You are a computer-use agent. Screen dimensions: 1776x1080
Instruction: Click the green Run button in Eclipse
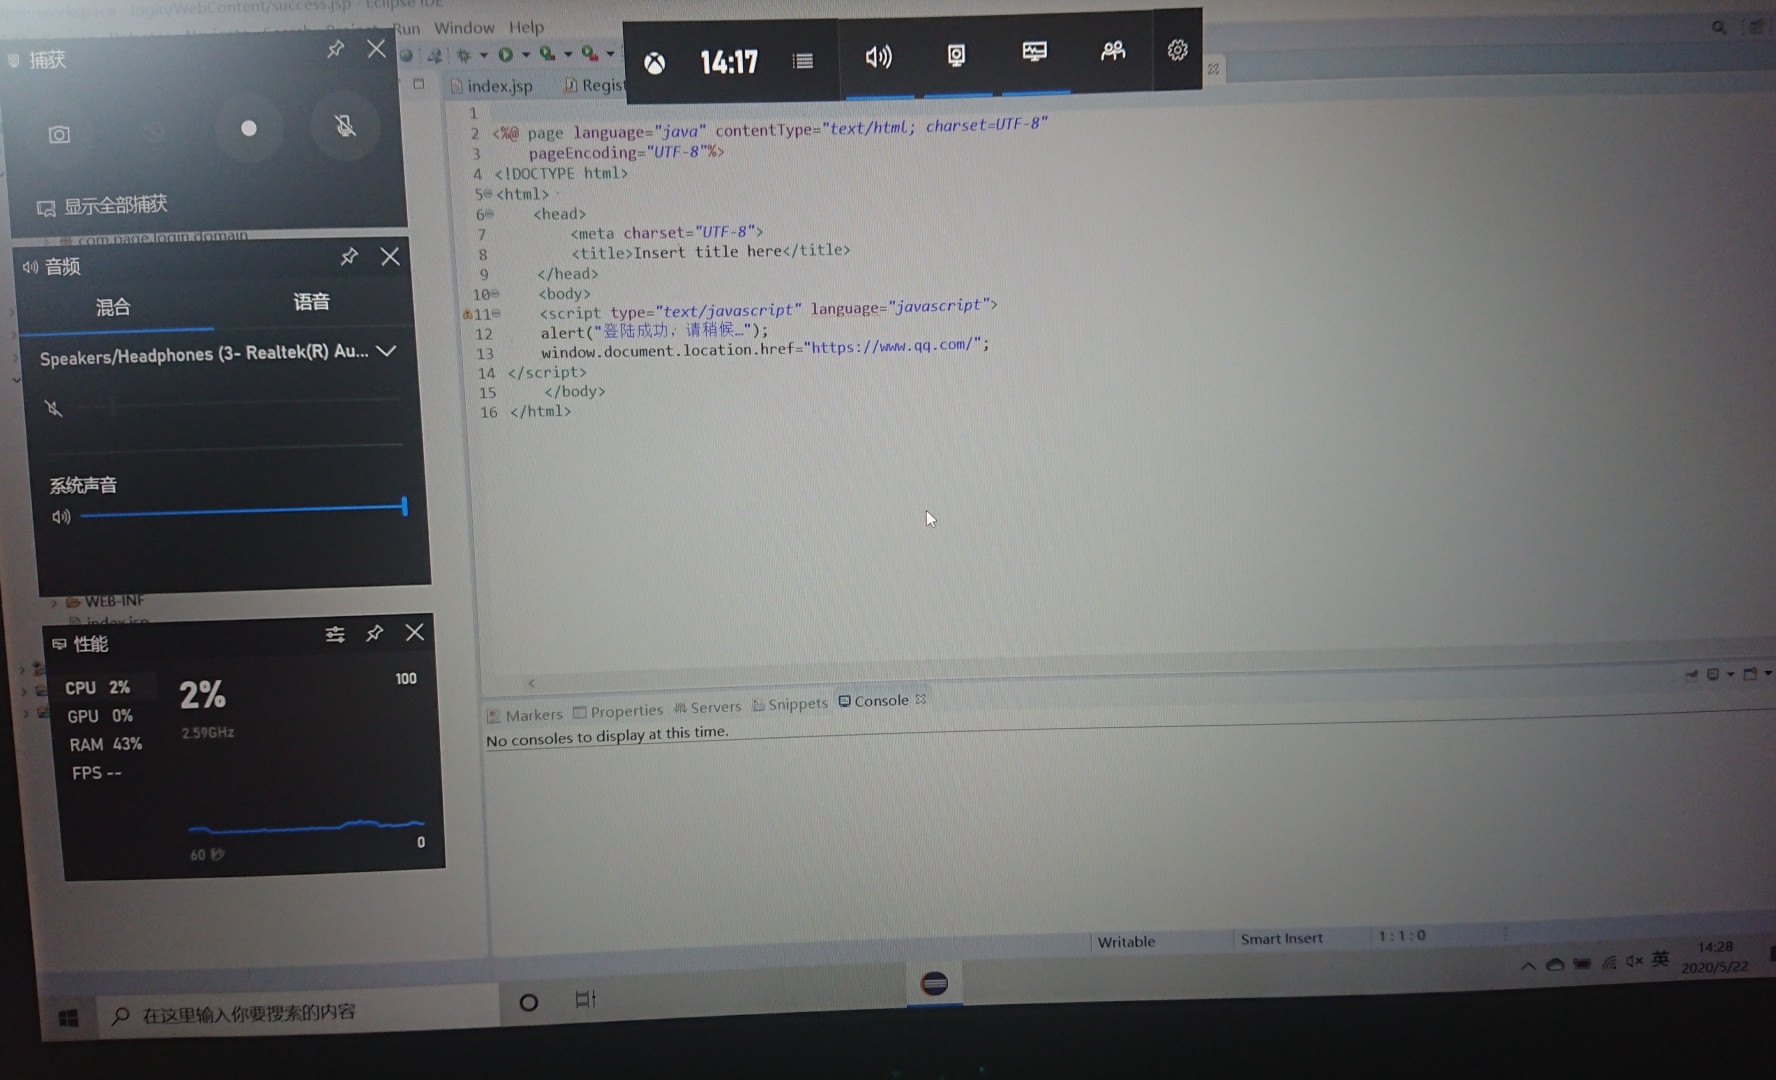click(x=506, y=54)
